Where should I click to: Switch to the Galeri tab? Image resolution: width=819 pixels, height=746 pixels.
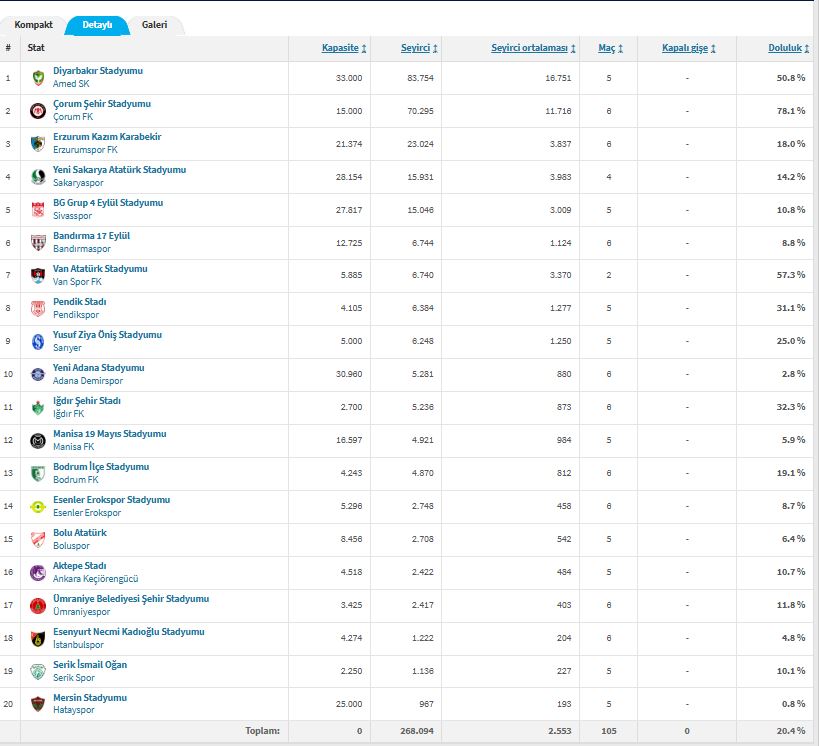coord(154,24)
